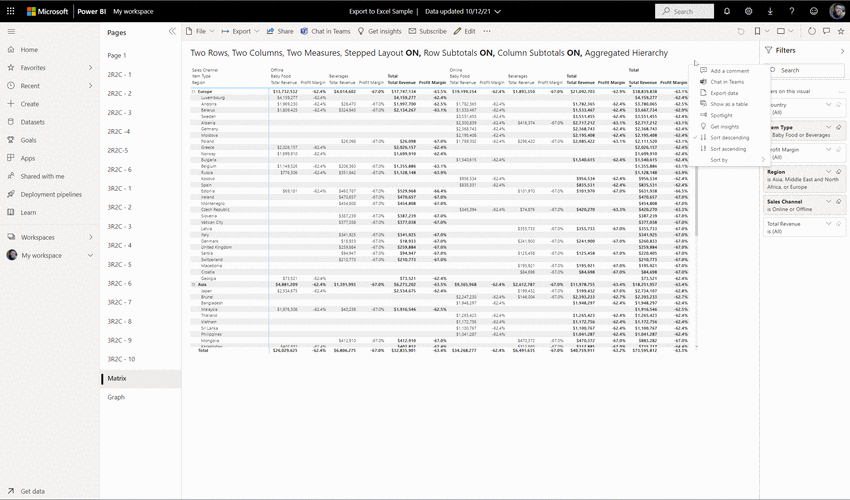
Task: Expand the Recent navigation chevron
Action: (91, 86)
